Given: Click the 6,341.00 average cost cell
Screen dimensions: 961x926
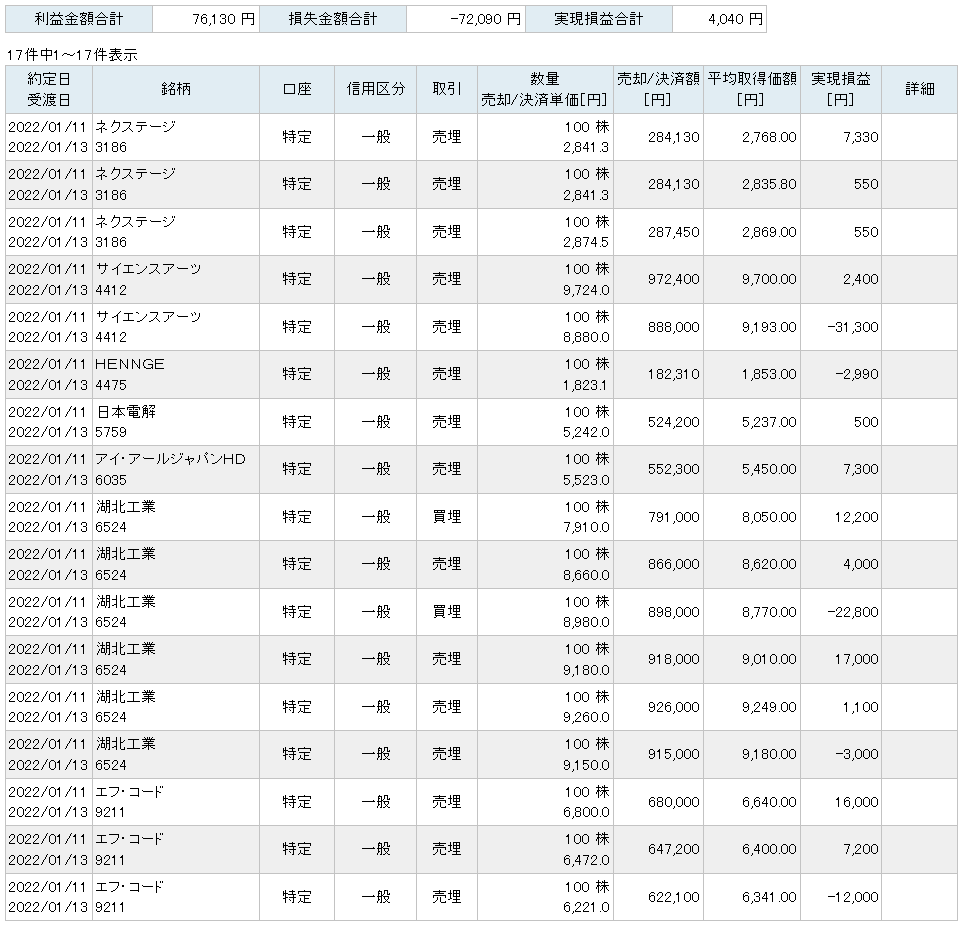Looking at the screenshot, I should [752, 897].
